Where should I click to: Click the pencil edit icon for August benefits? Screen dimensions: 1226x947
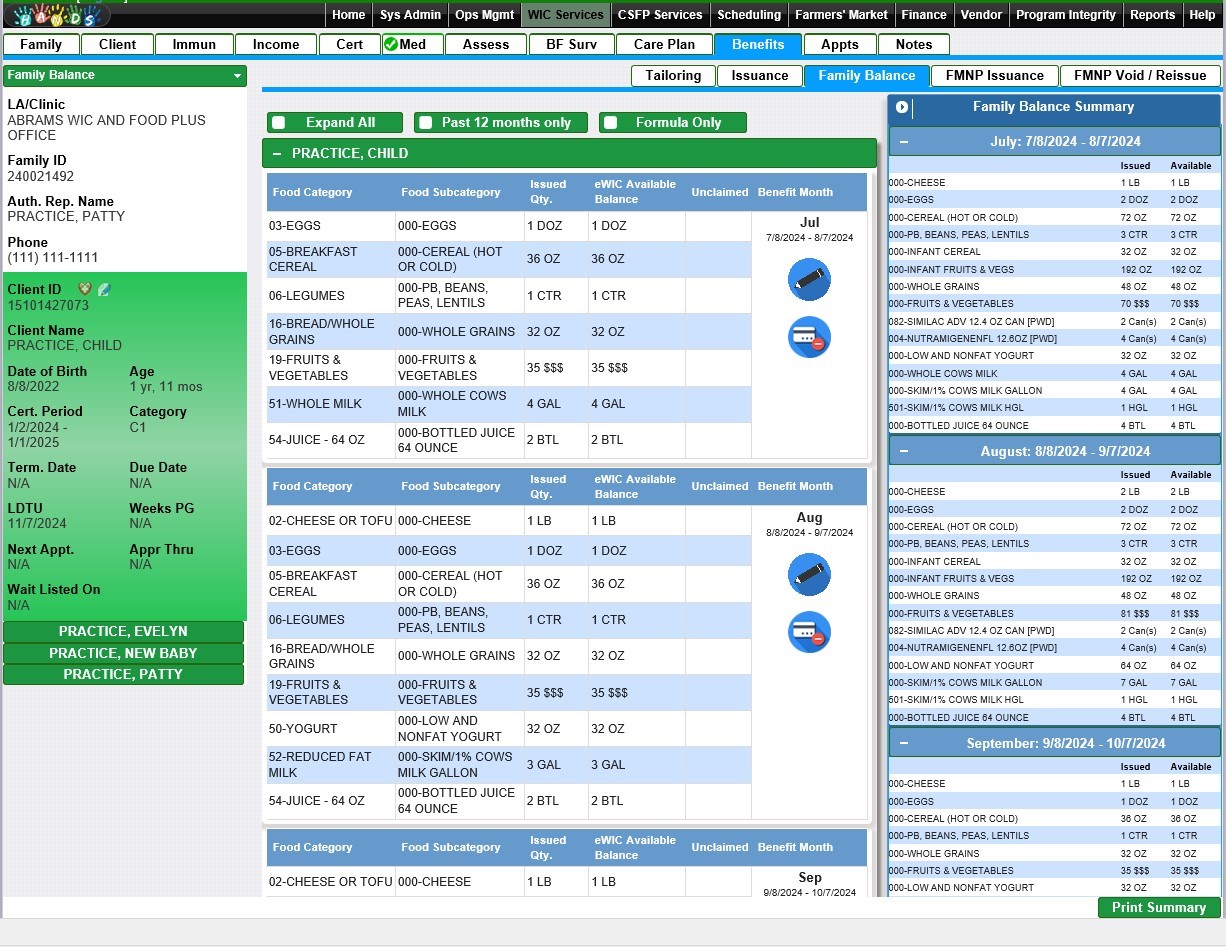809,574
